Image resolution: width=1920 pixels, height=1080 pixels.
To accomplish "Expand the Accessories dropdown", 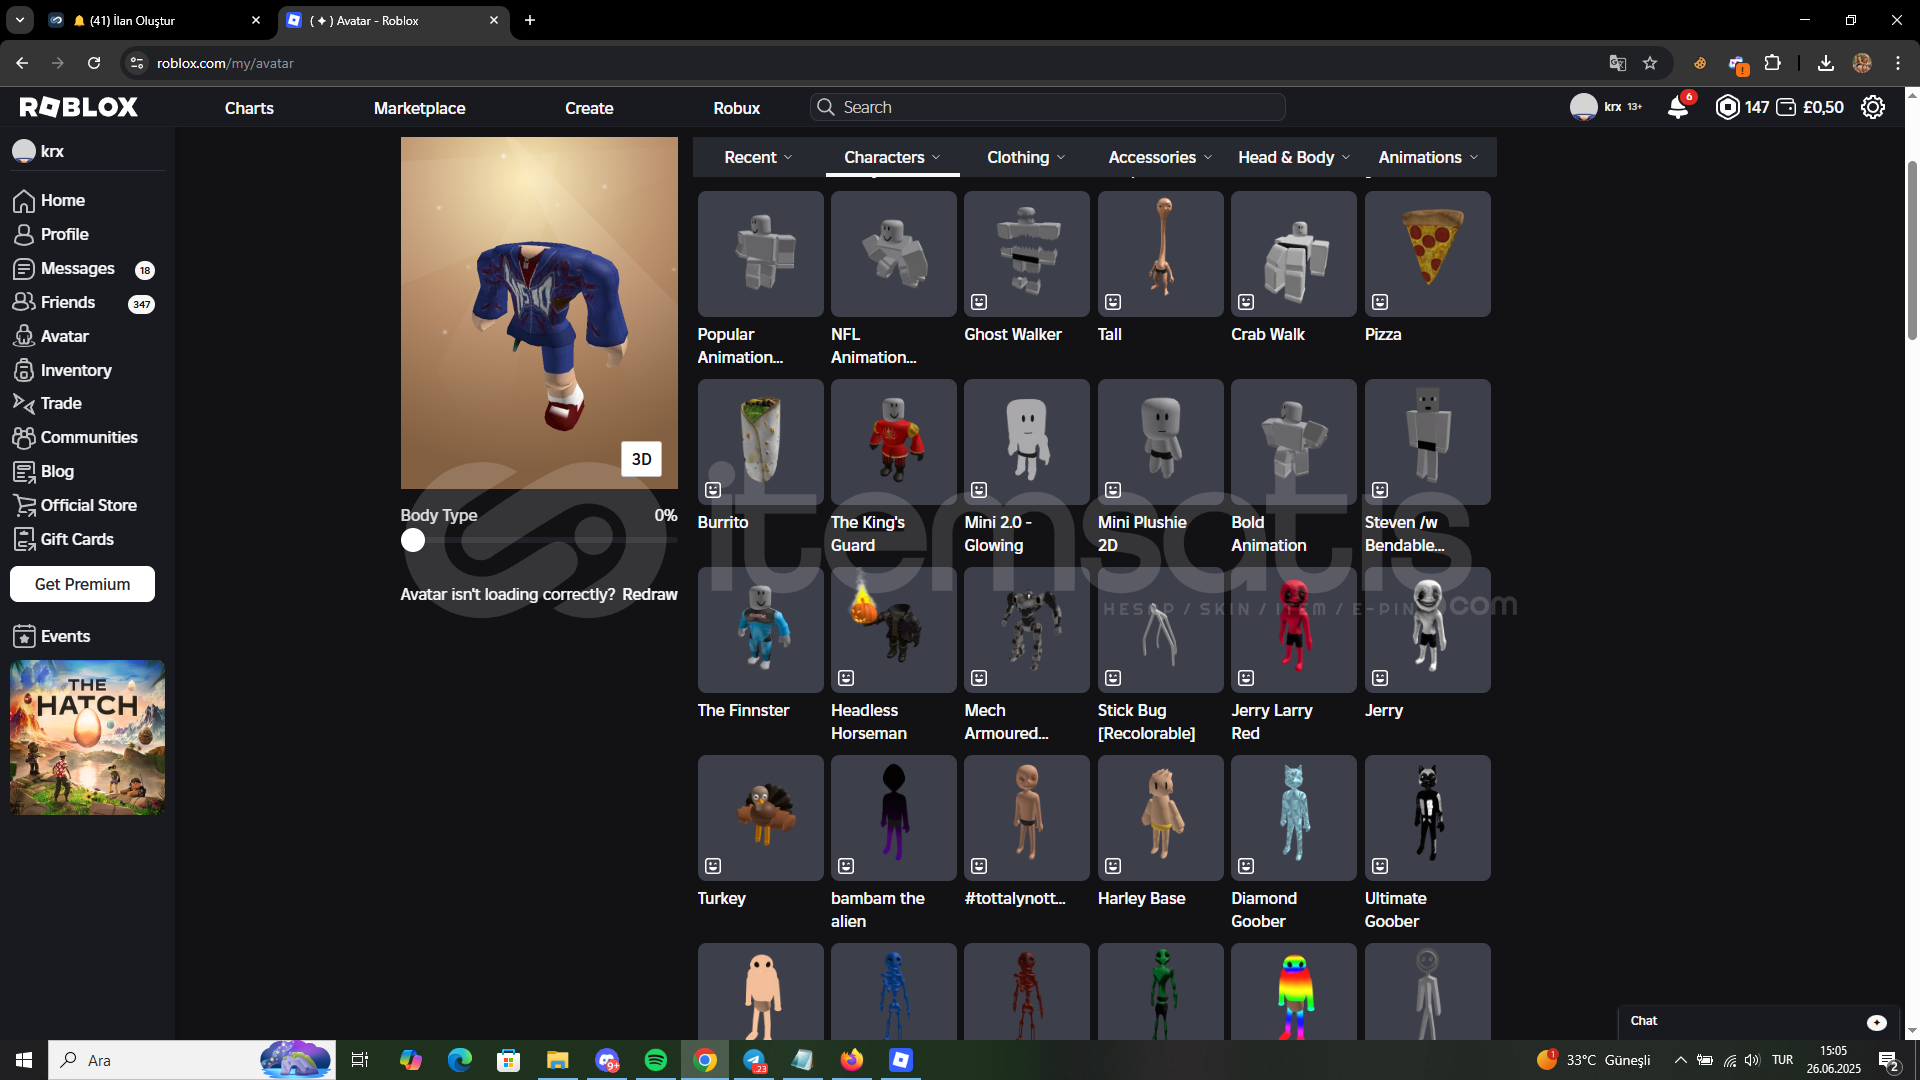I will [1160, 157].
